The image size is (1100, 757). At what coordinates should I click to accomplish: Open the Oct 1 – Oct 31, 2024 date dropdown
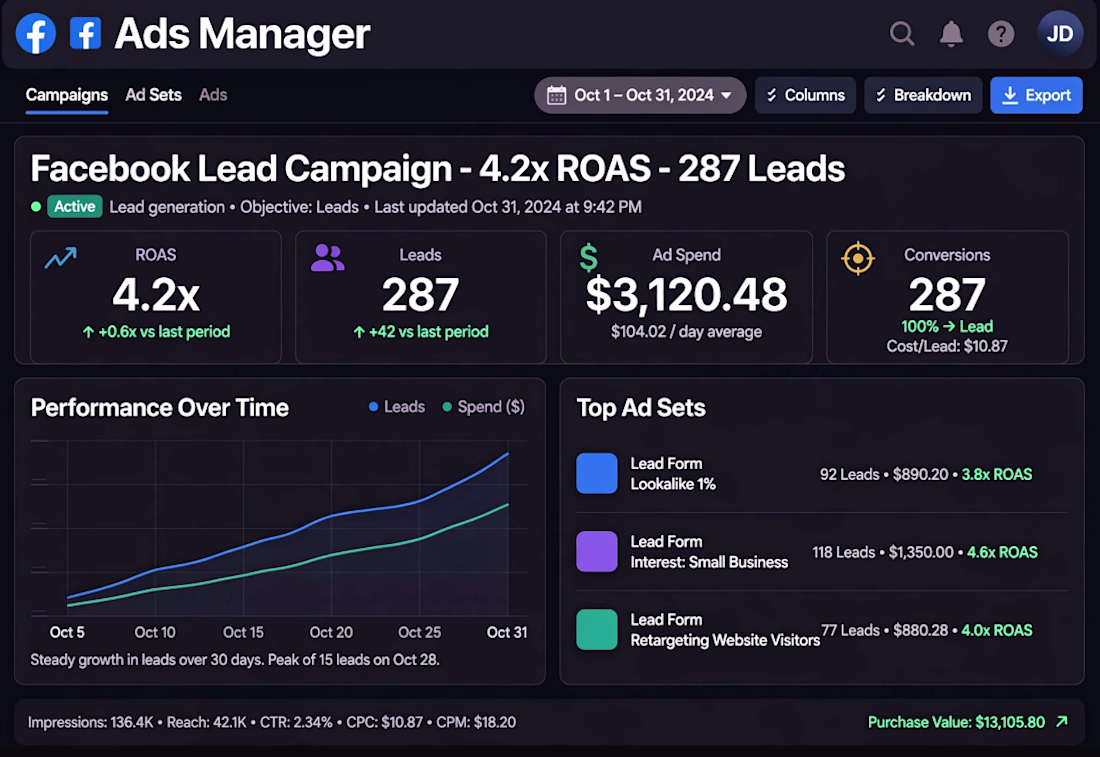click(640, 95)
